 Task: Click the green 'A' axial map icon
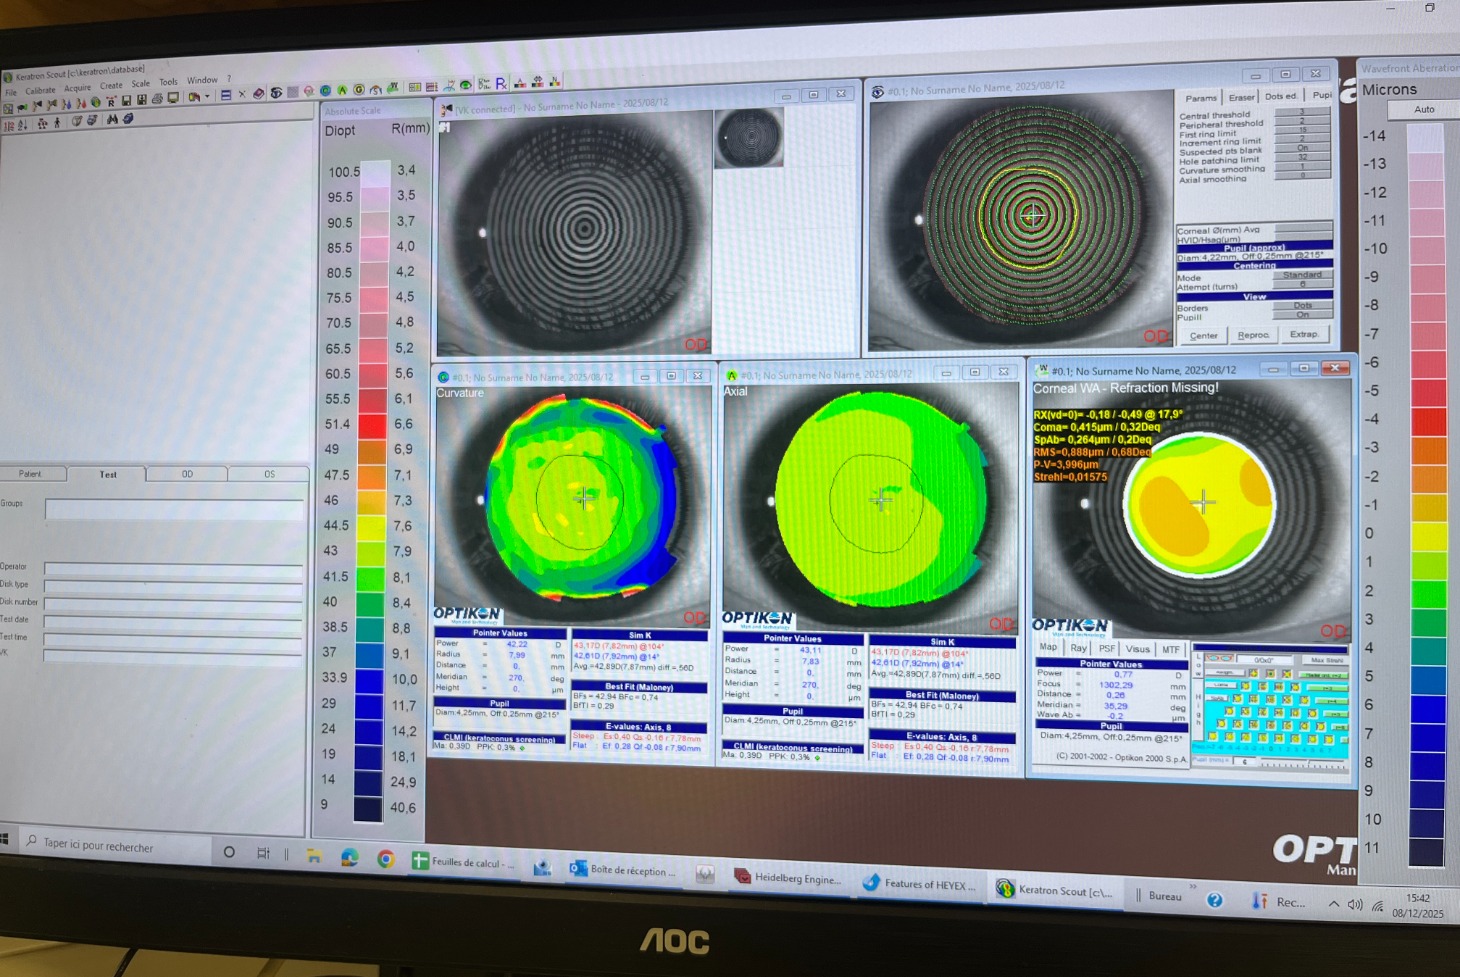click(342, 91)
